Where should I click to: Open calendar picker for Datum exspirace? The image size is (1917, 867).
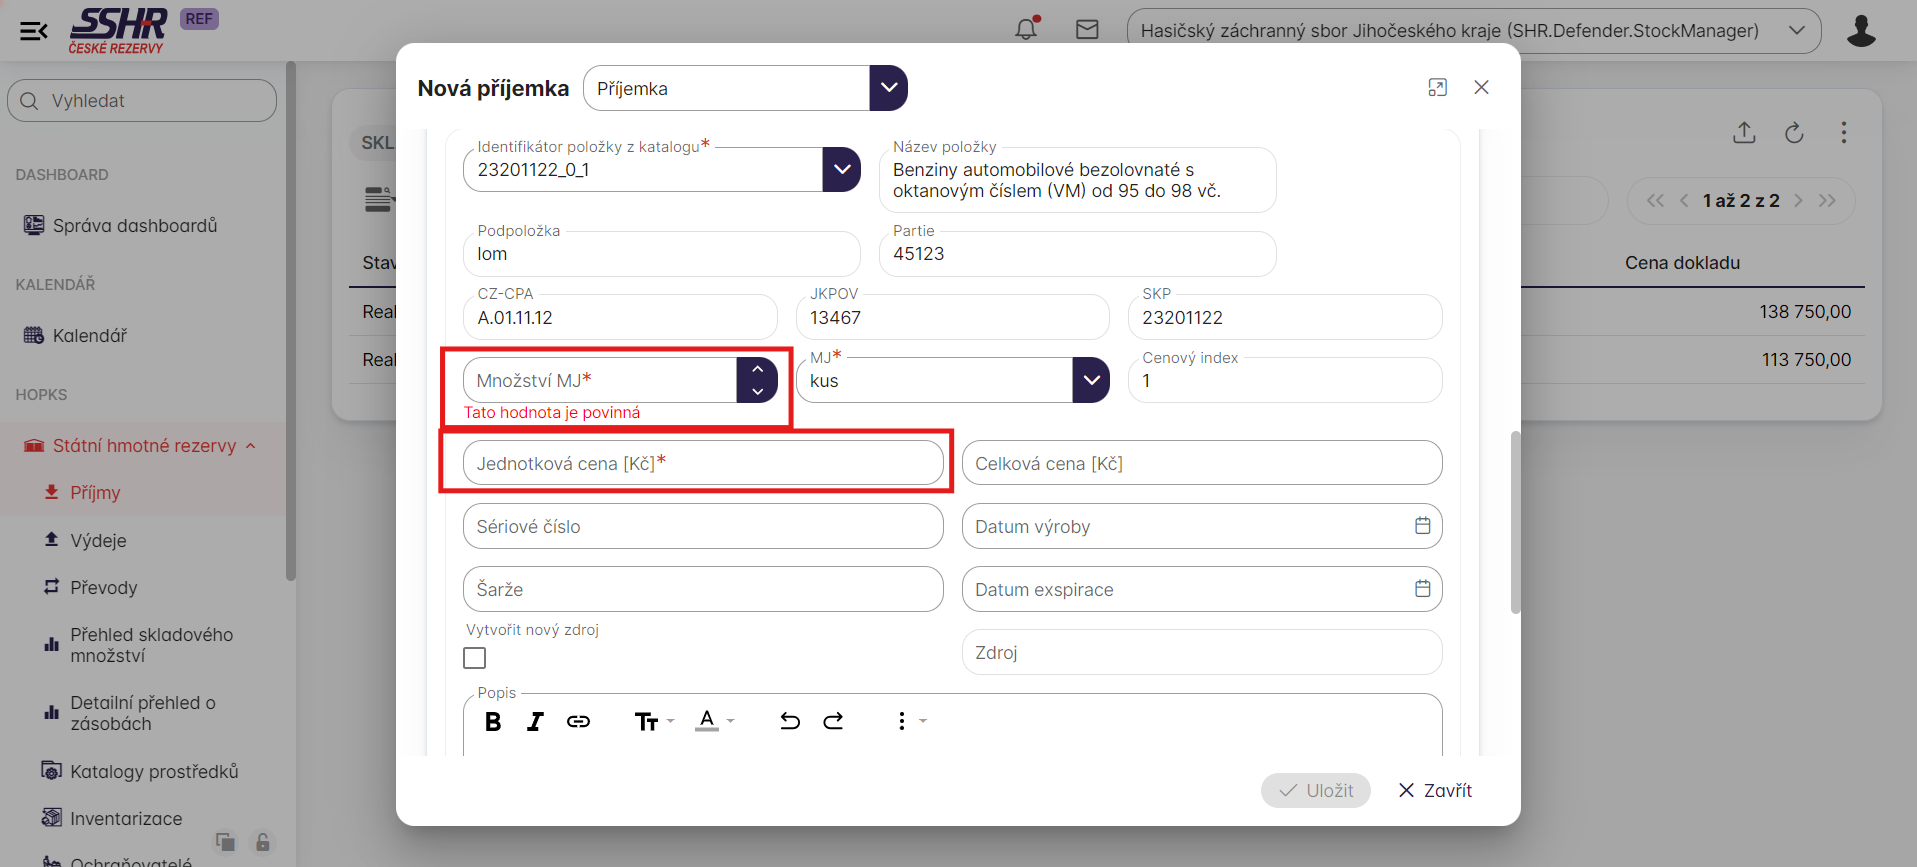tap(1422, 589)
